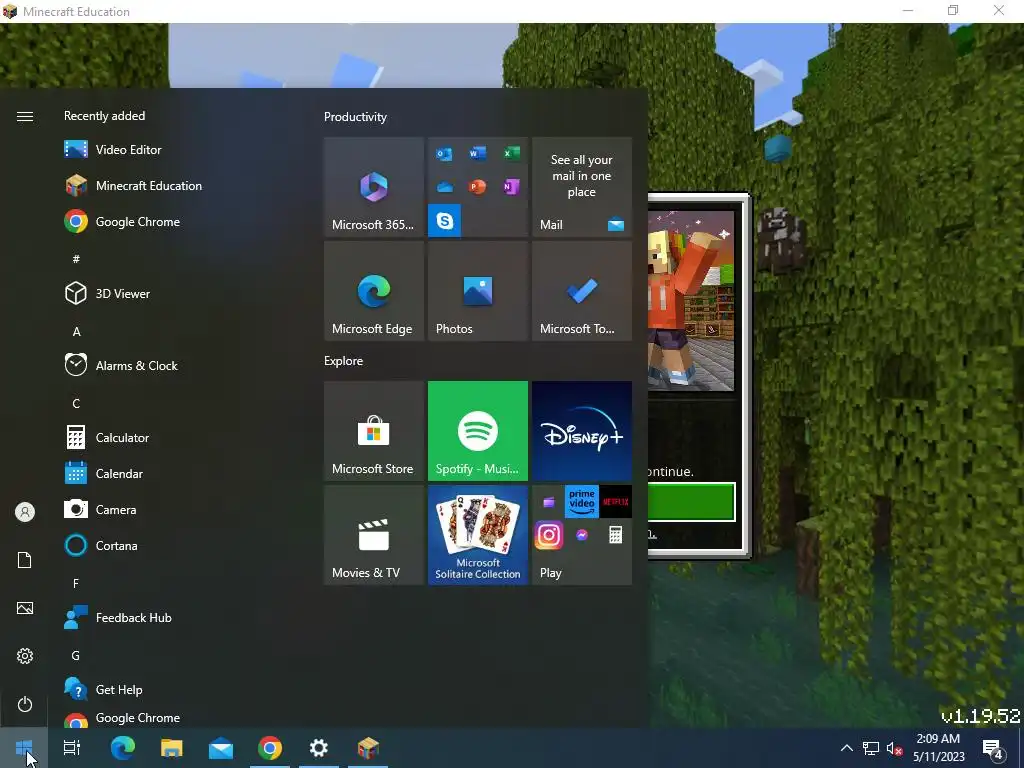
Task: Click the green button in Minecraft dialog
Action: (x=692, y=502)
